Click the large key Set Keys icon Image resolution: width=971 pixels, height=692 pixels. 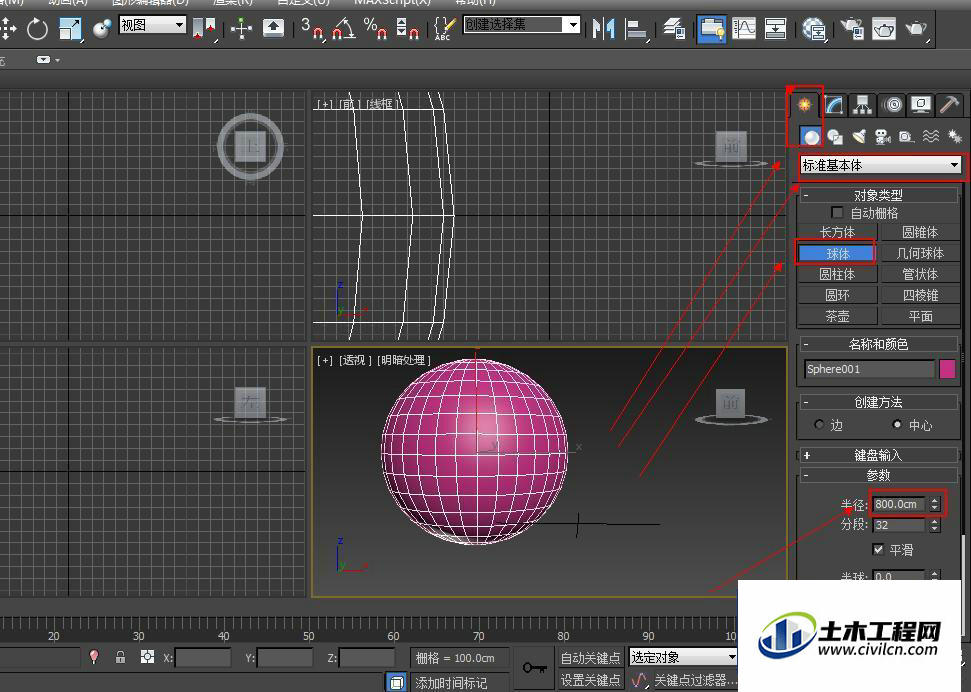(x=534, y=668)
